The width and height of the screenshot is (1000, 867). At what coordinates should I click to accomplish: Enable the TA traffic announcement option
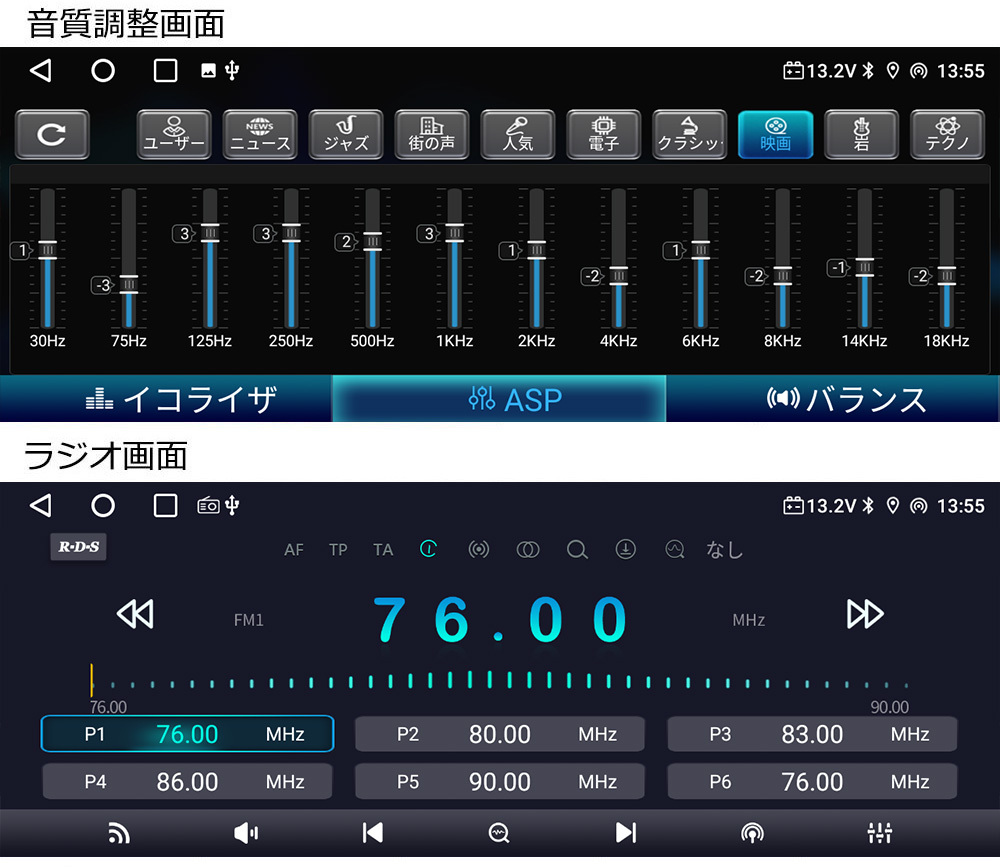point(383,550)
